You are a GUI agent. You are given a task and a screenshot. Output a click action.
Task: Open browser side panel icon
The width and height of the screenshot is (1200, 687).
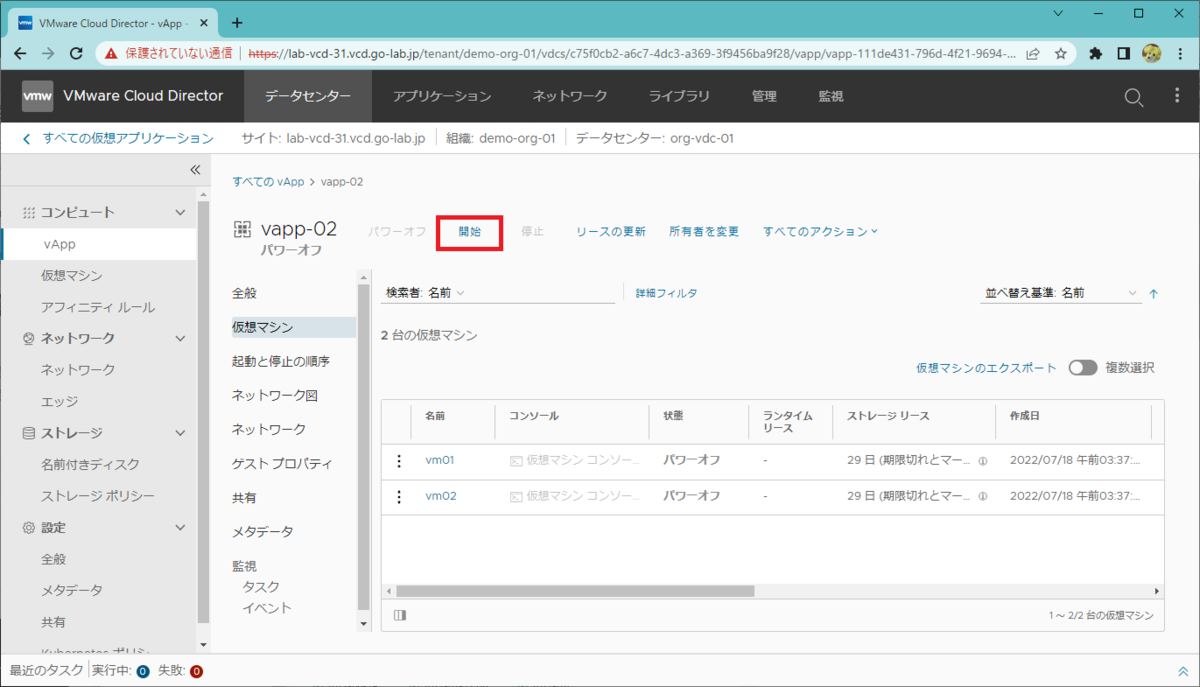pyautogui.click(x=1123, y=53)
